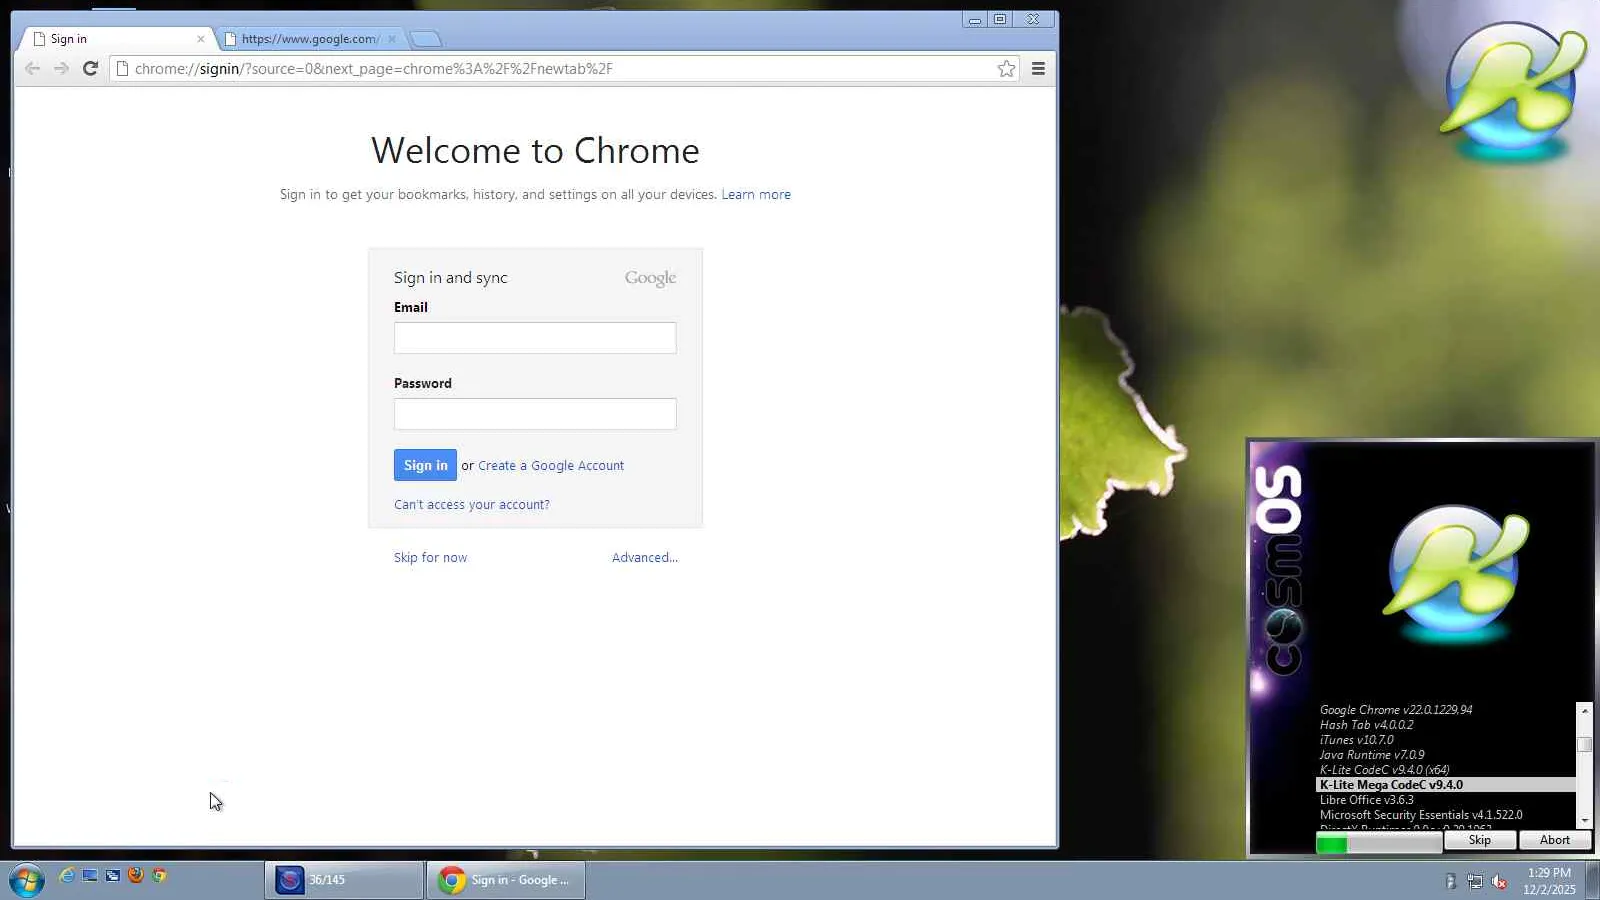Click Chrome's back arrow button

[x=32, y=68]
